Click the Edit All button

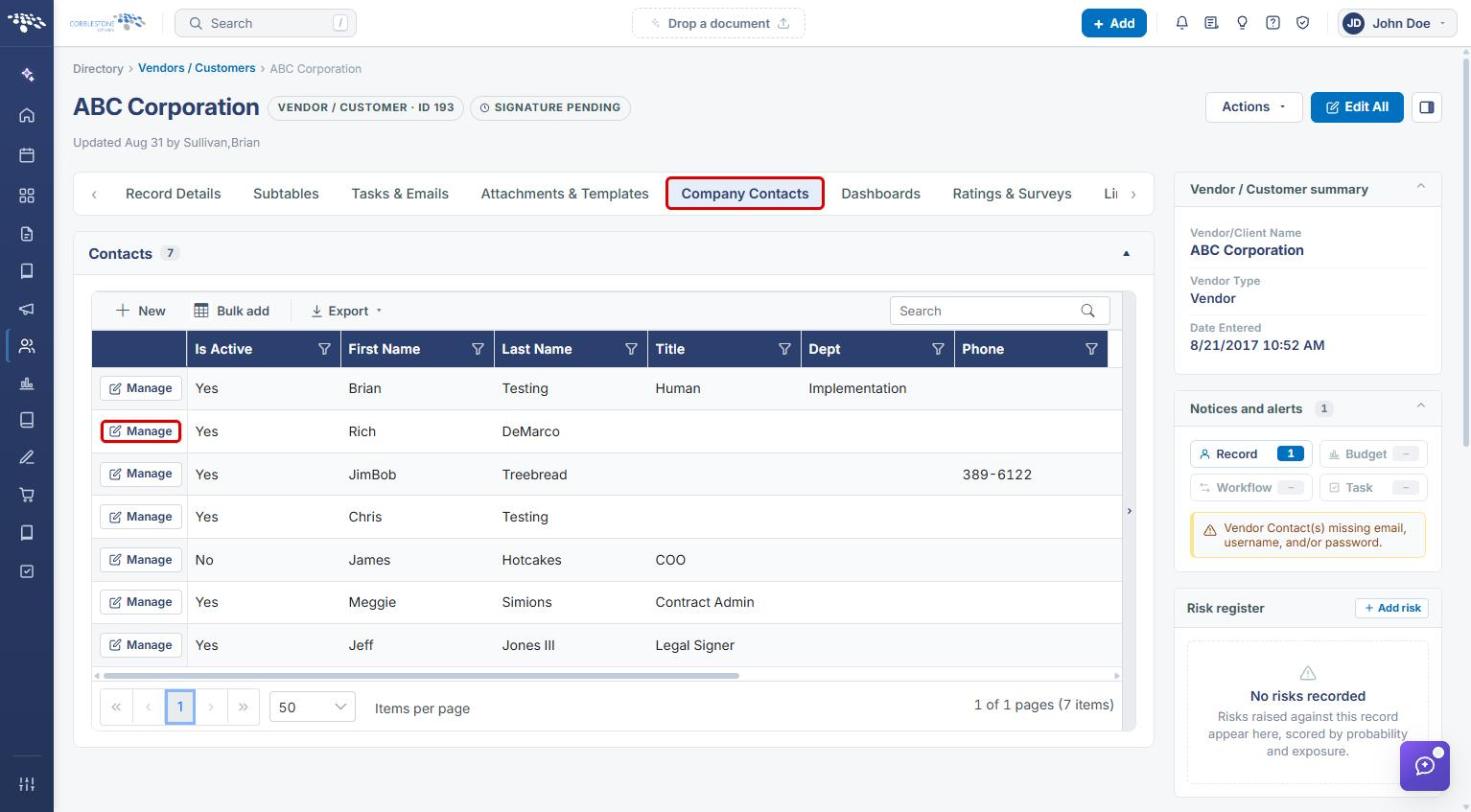click(1357, 107)
